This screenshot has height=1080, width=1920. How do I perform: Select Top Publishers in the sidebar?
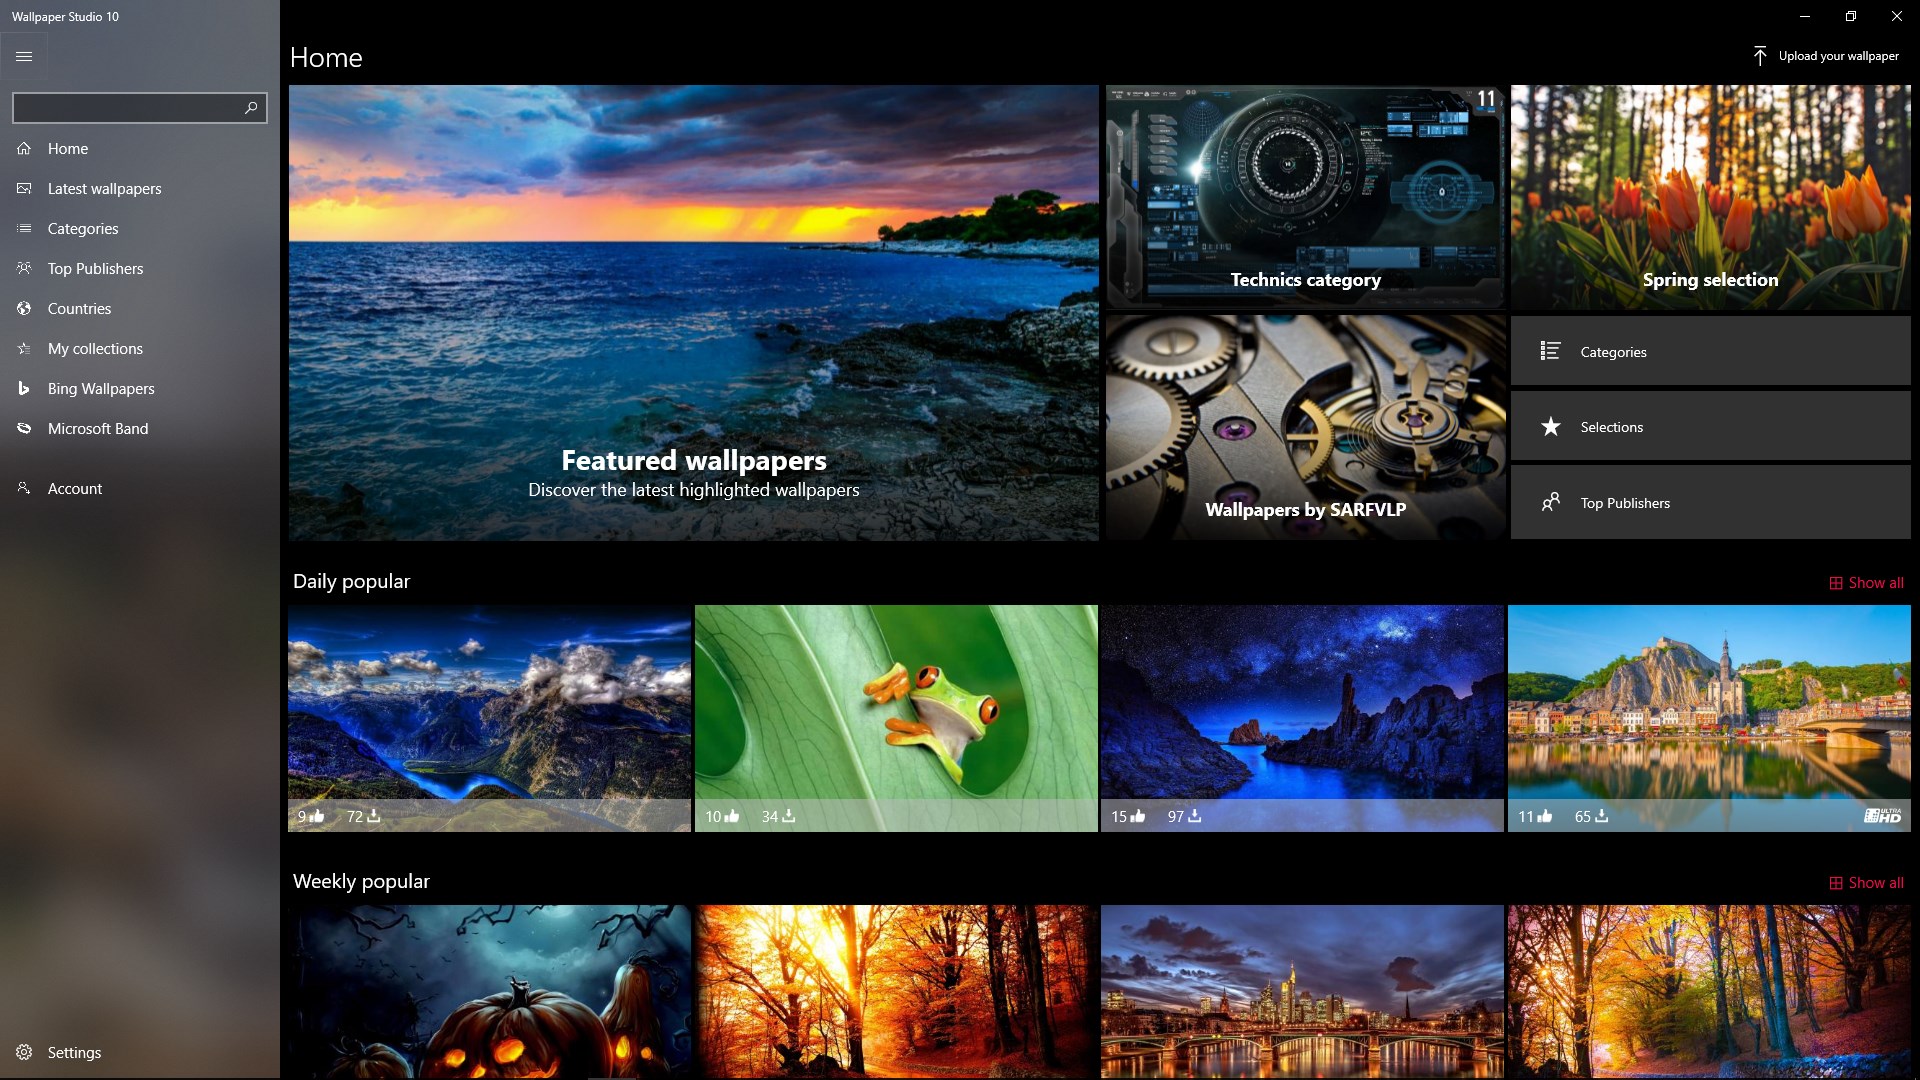point(96,268)
